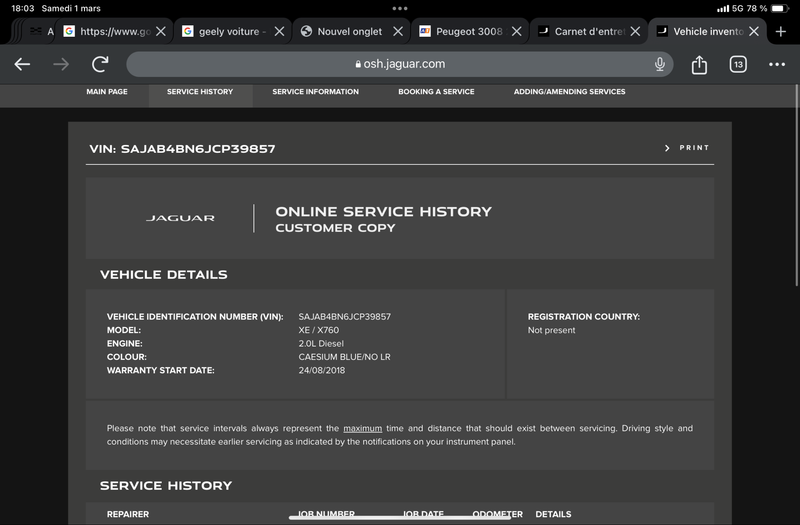Viewport: 800px width, 525px height.
Task: Click the Jaguar logo
Action: [x=180, y=218]
